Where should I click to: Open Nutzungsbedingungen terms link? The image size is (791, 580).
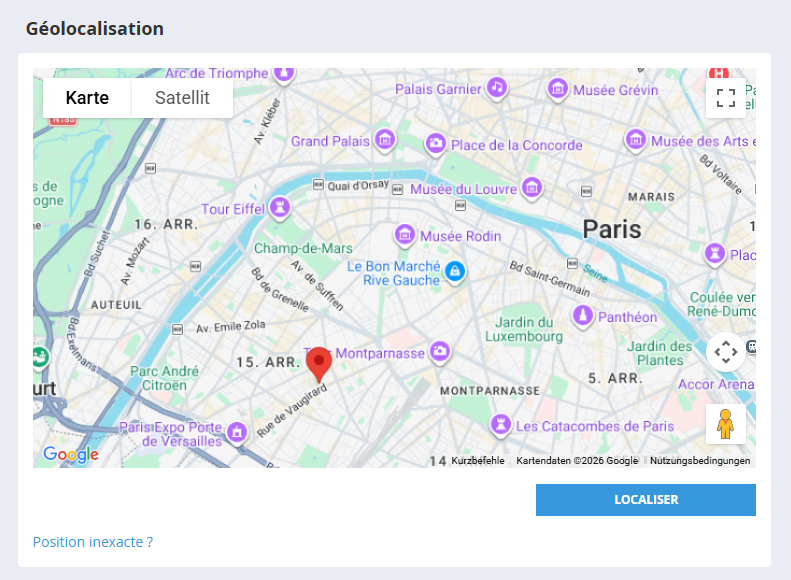(x=700, y=460)
